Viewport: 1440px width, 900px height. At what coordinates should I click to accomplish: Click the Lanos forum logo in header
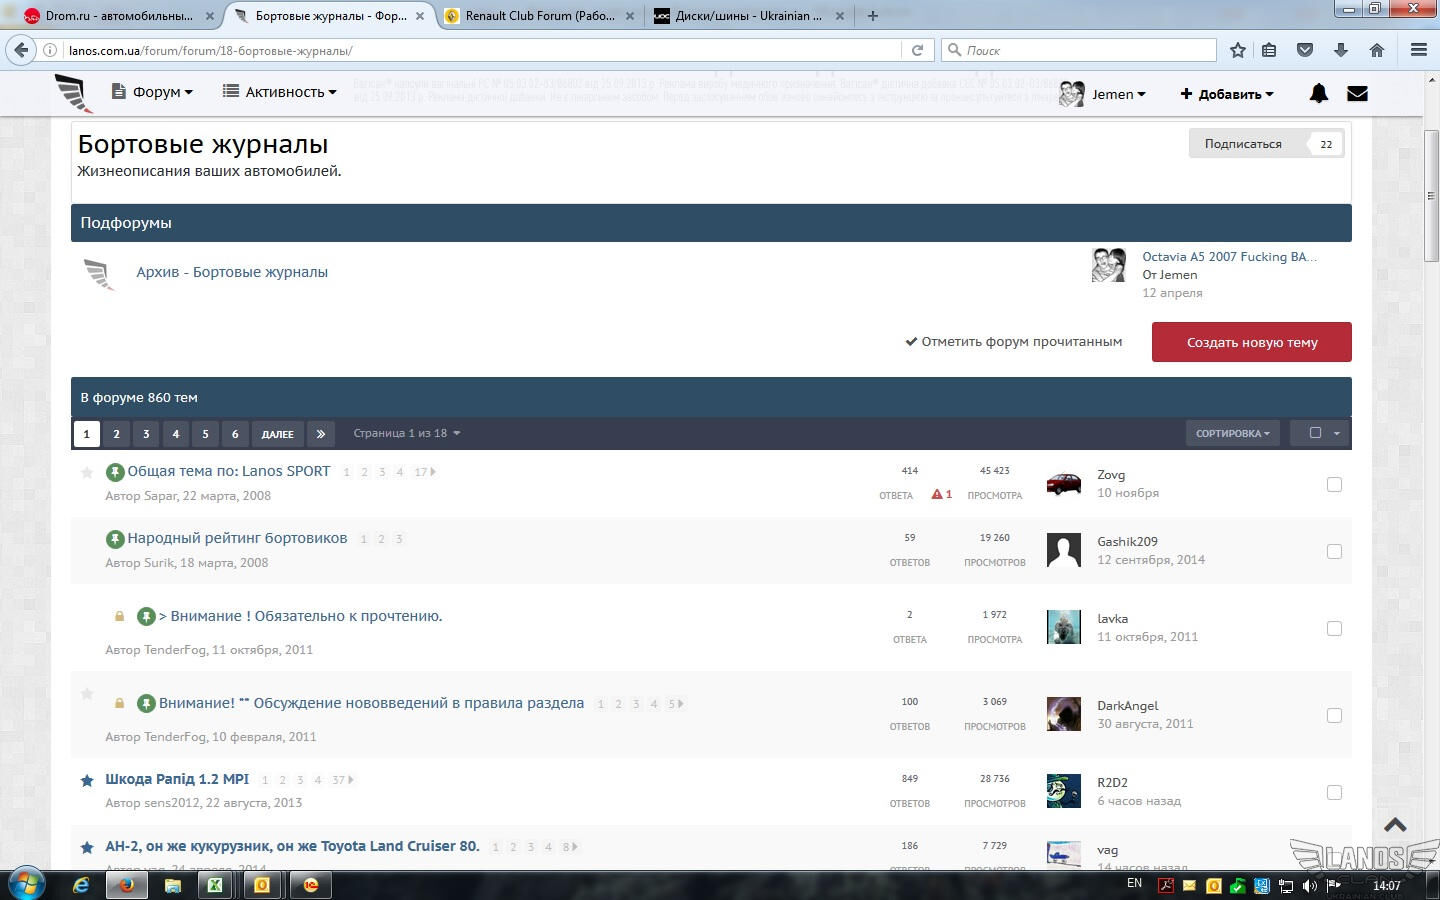74,93
